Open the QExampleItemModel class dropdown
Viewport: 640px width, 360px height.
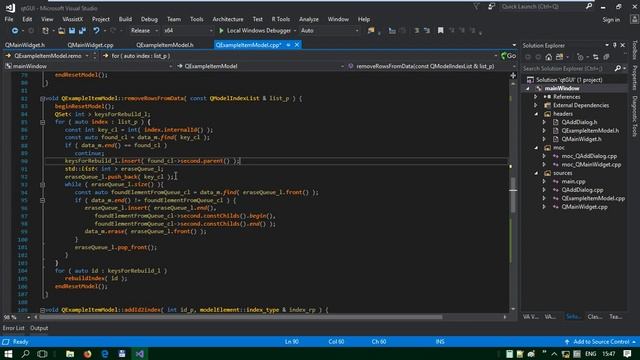260,66
